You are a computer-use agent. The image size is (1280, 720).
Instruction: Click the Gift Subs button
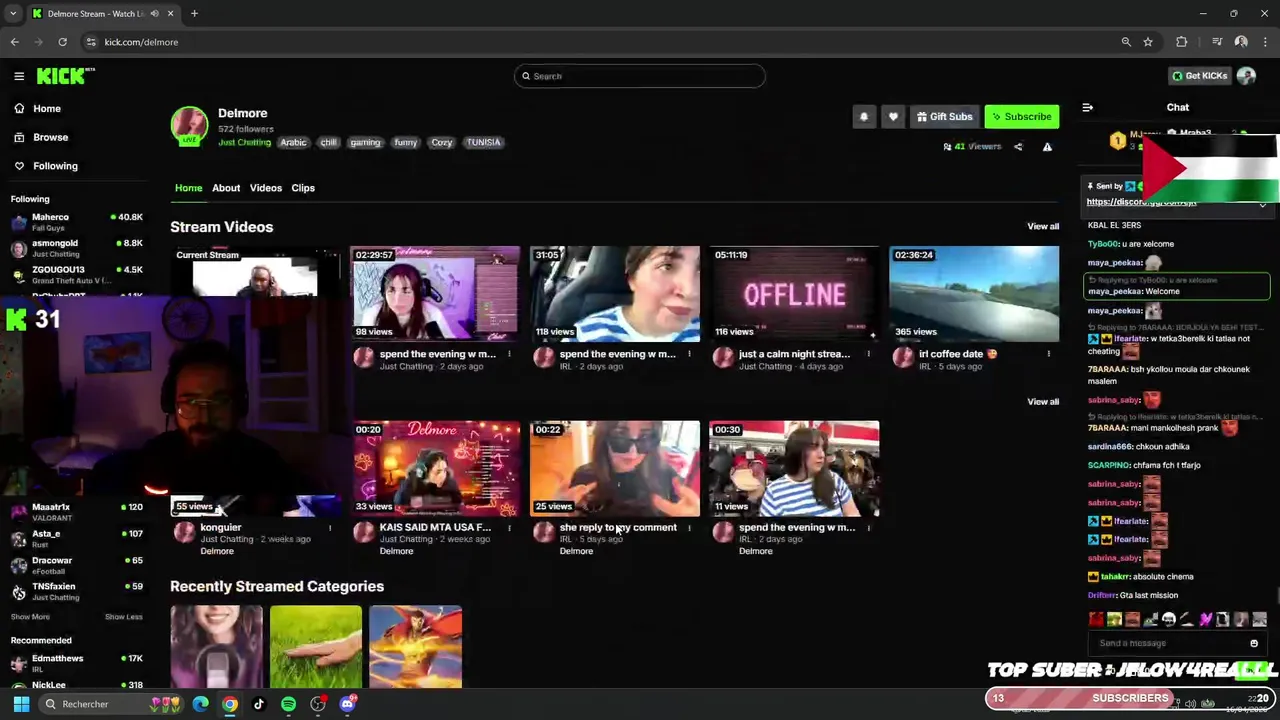point(944,117)
